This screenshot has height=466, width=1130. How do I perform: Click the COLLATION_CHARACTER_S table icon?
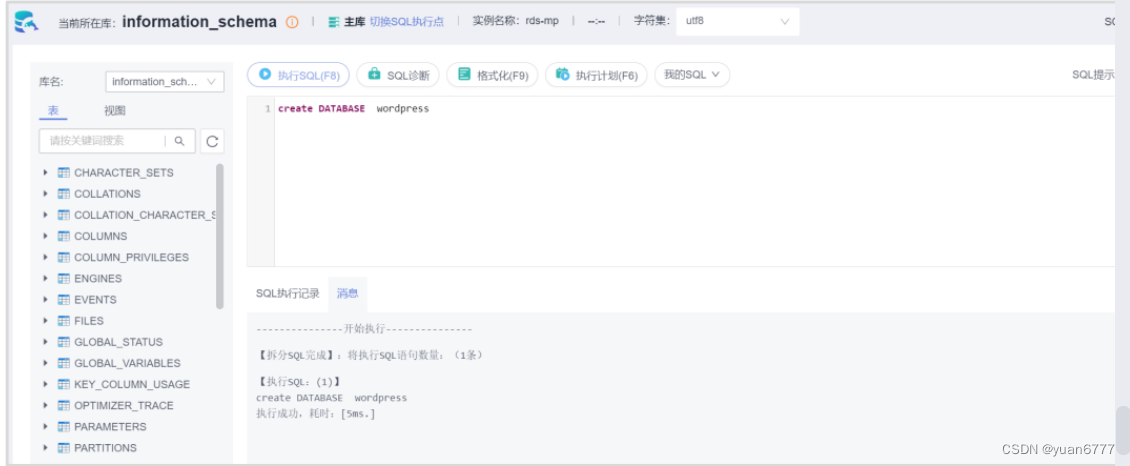tap(63, 215)
